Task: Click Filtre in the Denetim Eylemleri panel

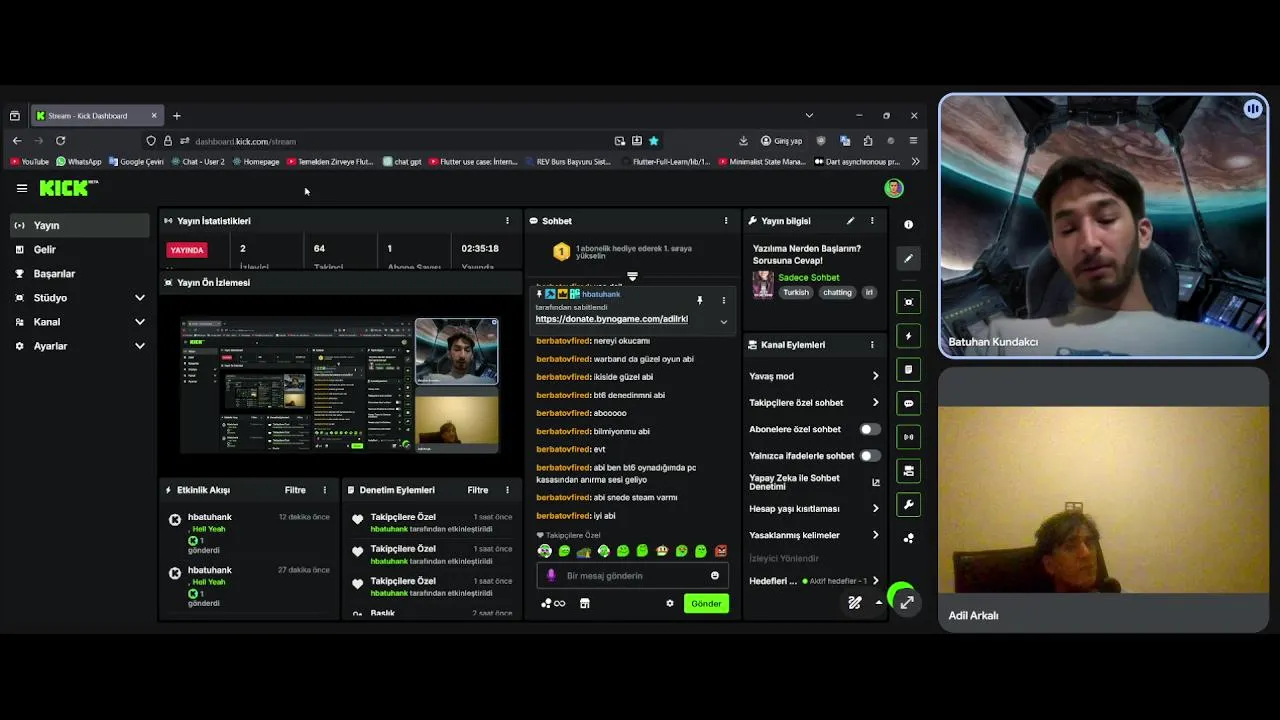Action: [478, 490]
